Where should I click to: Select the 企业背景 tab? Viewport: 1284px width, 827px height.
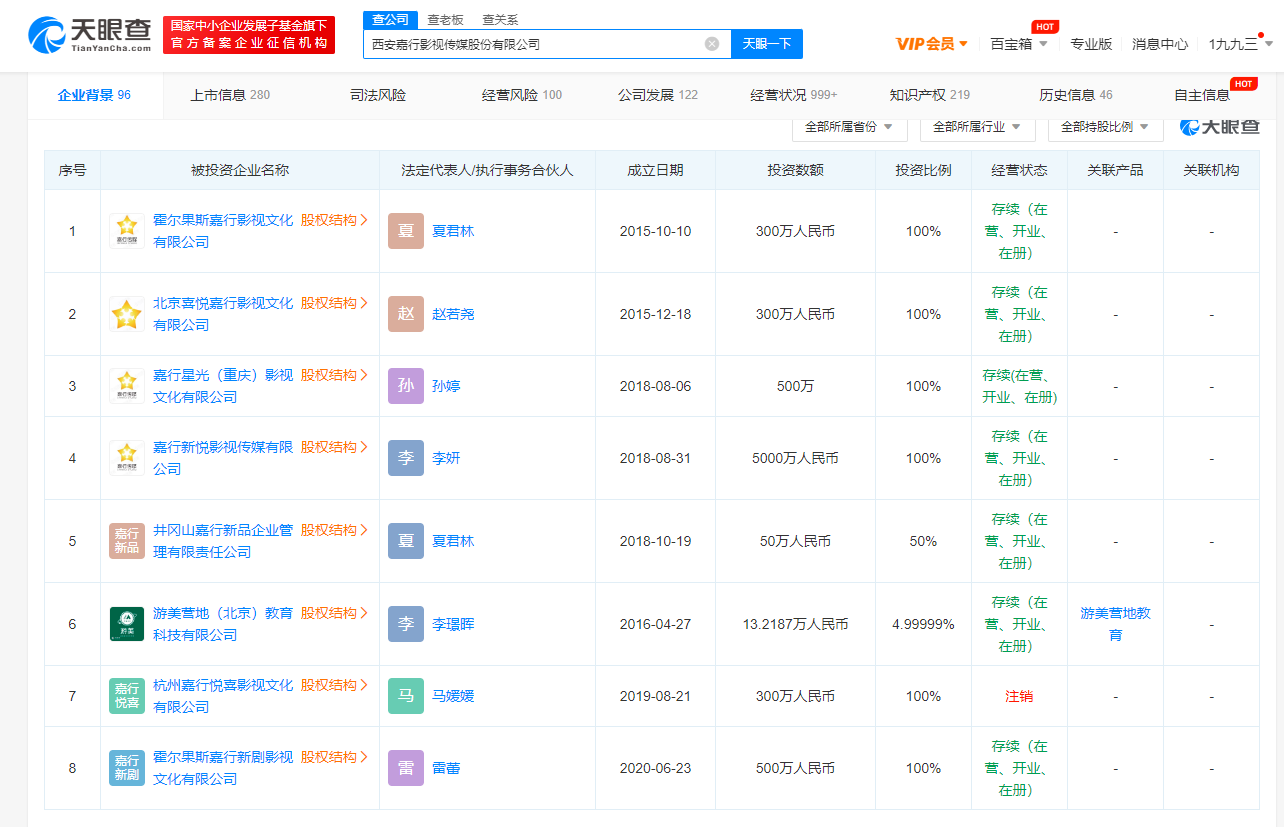pyautogui.click(x=94, y=95)
